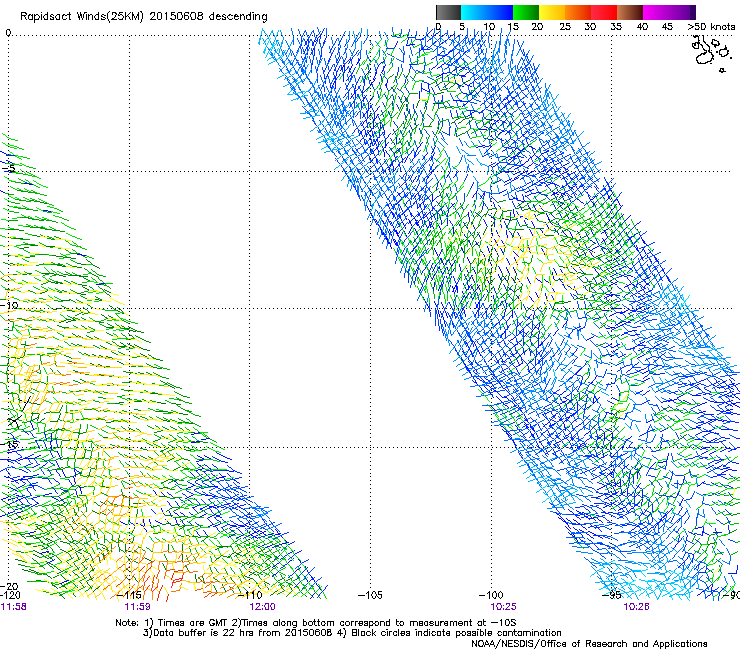Click the NOAA/NESDIS Office of Research credit

point(589,644)
